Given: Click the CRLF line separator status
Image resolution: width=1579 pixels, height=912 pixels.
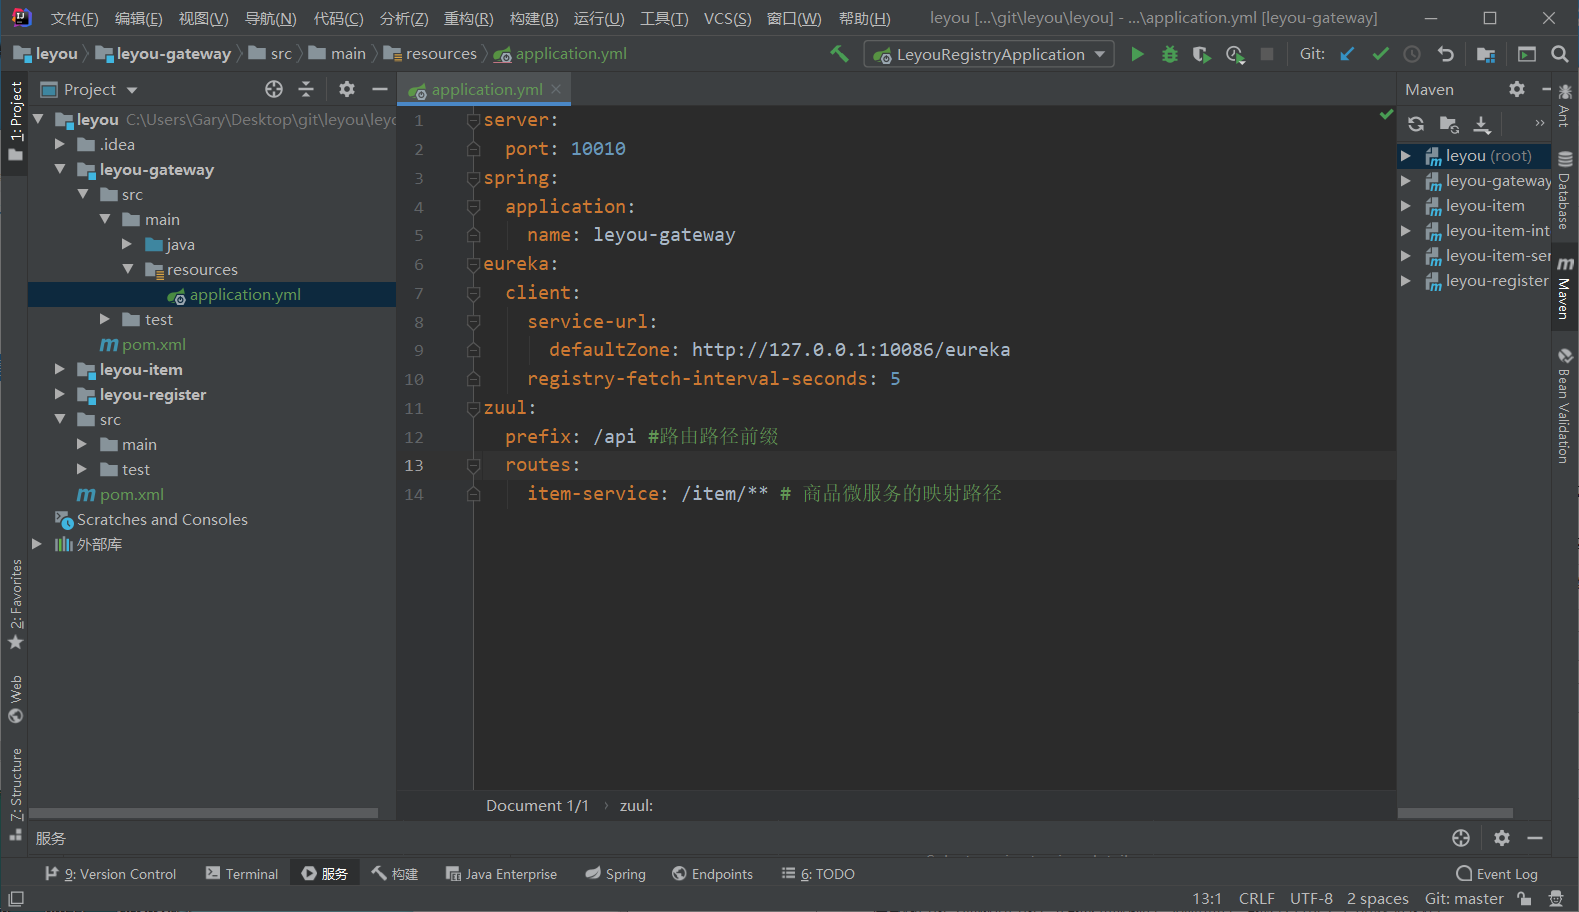Looking at the screenshot, I should (1256, 898).
